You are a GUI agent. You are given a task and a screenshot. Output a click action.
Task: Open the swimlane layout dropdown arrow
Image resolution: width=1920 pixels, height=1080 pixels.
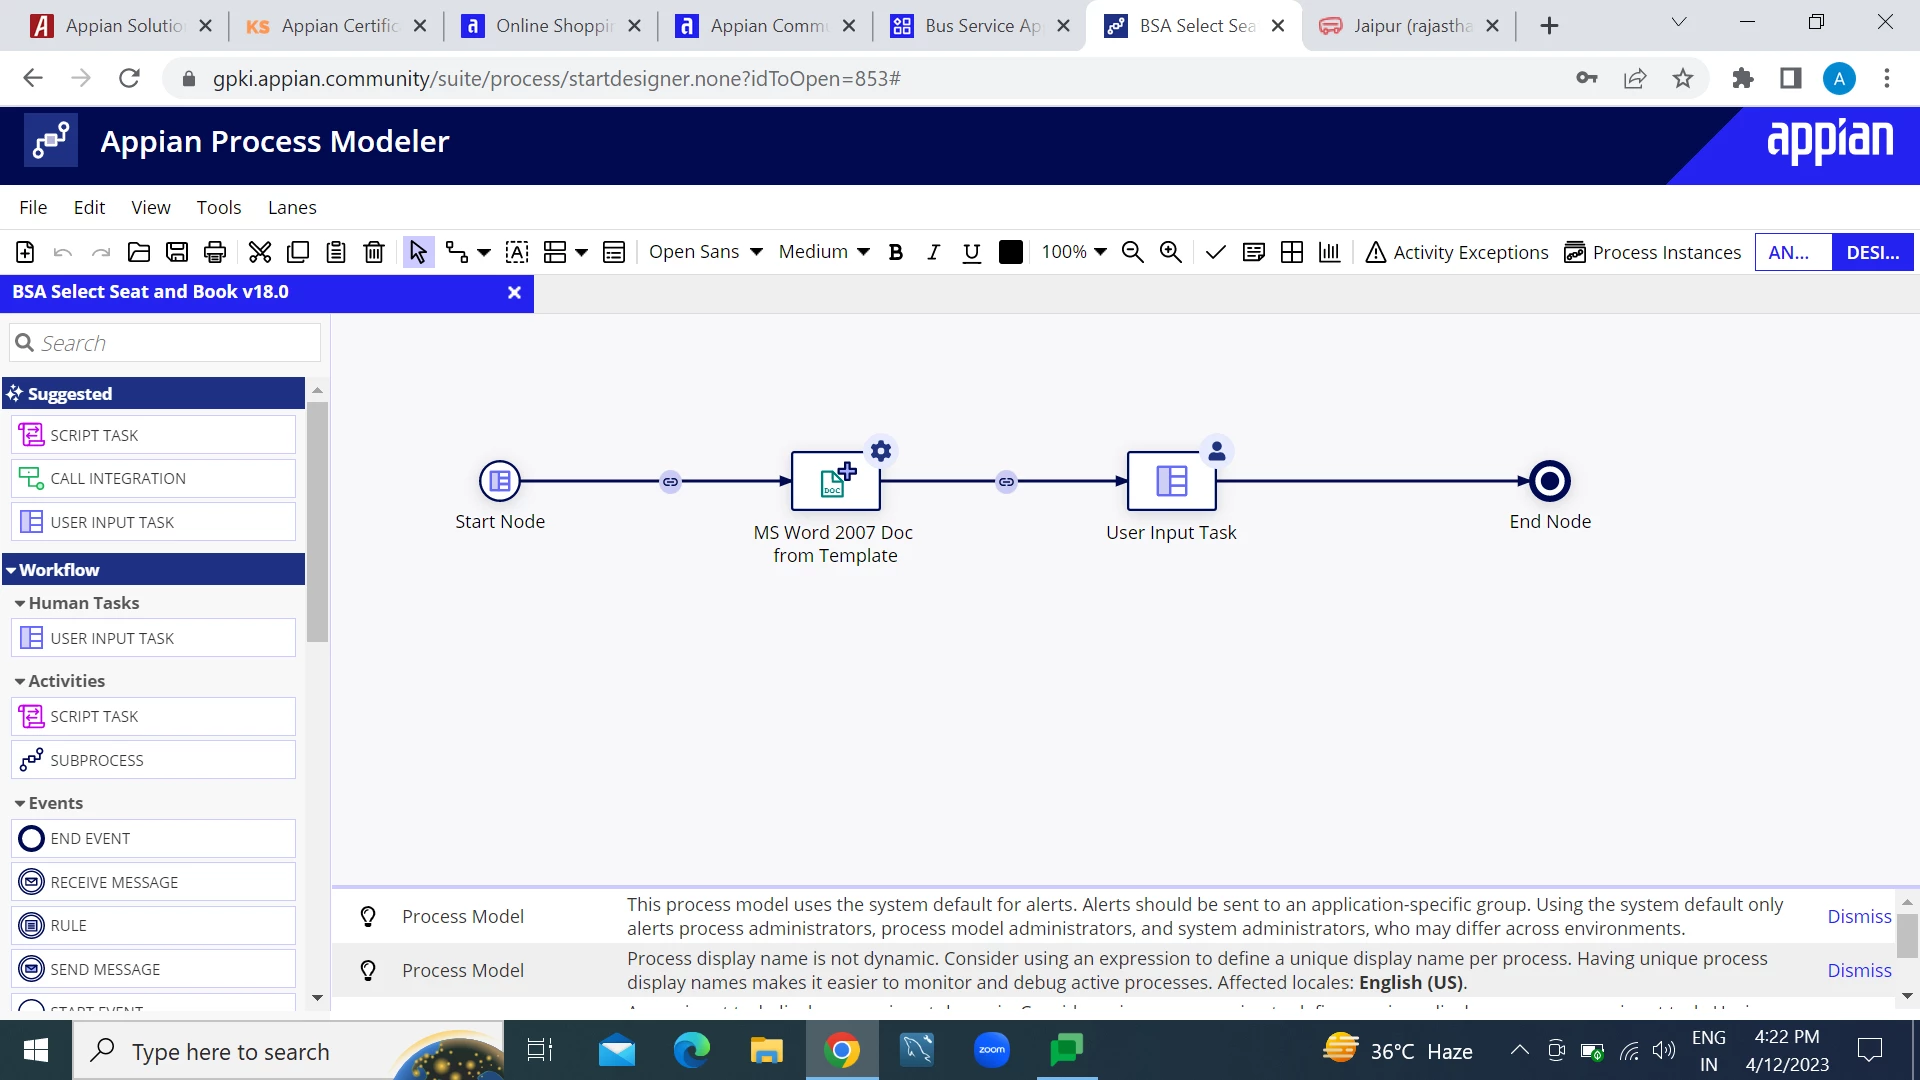coord(581,252)
